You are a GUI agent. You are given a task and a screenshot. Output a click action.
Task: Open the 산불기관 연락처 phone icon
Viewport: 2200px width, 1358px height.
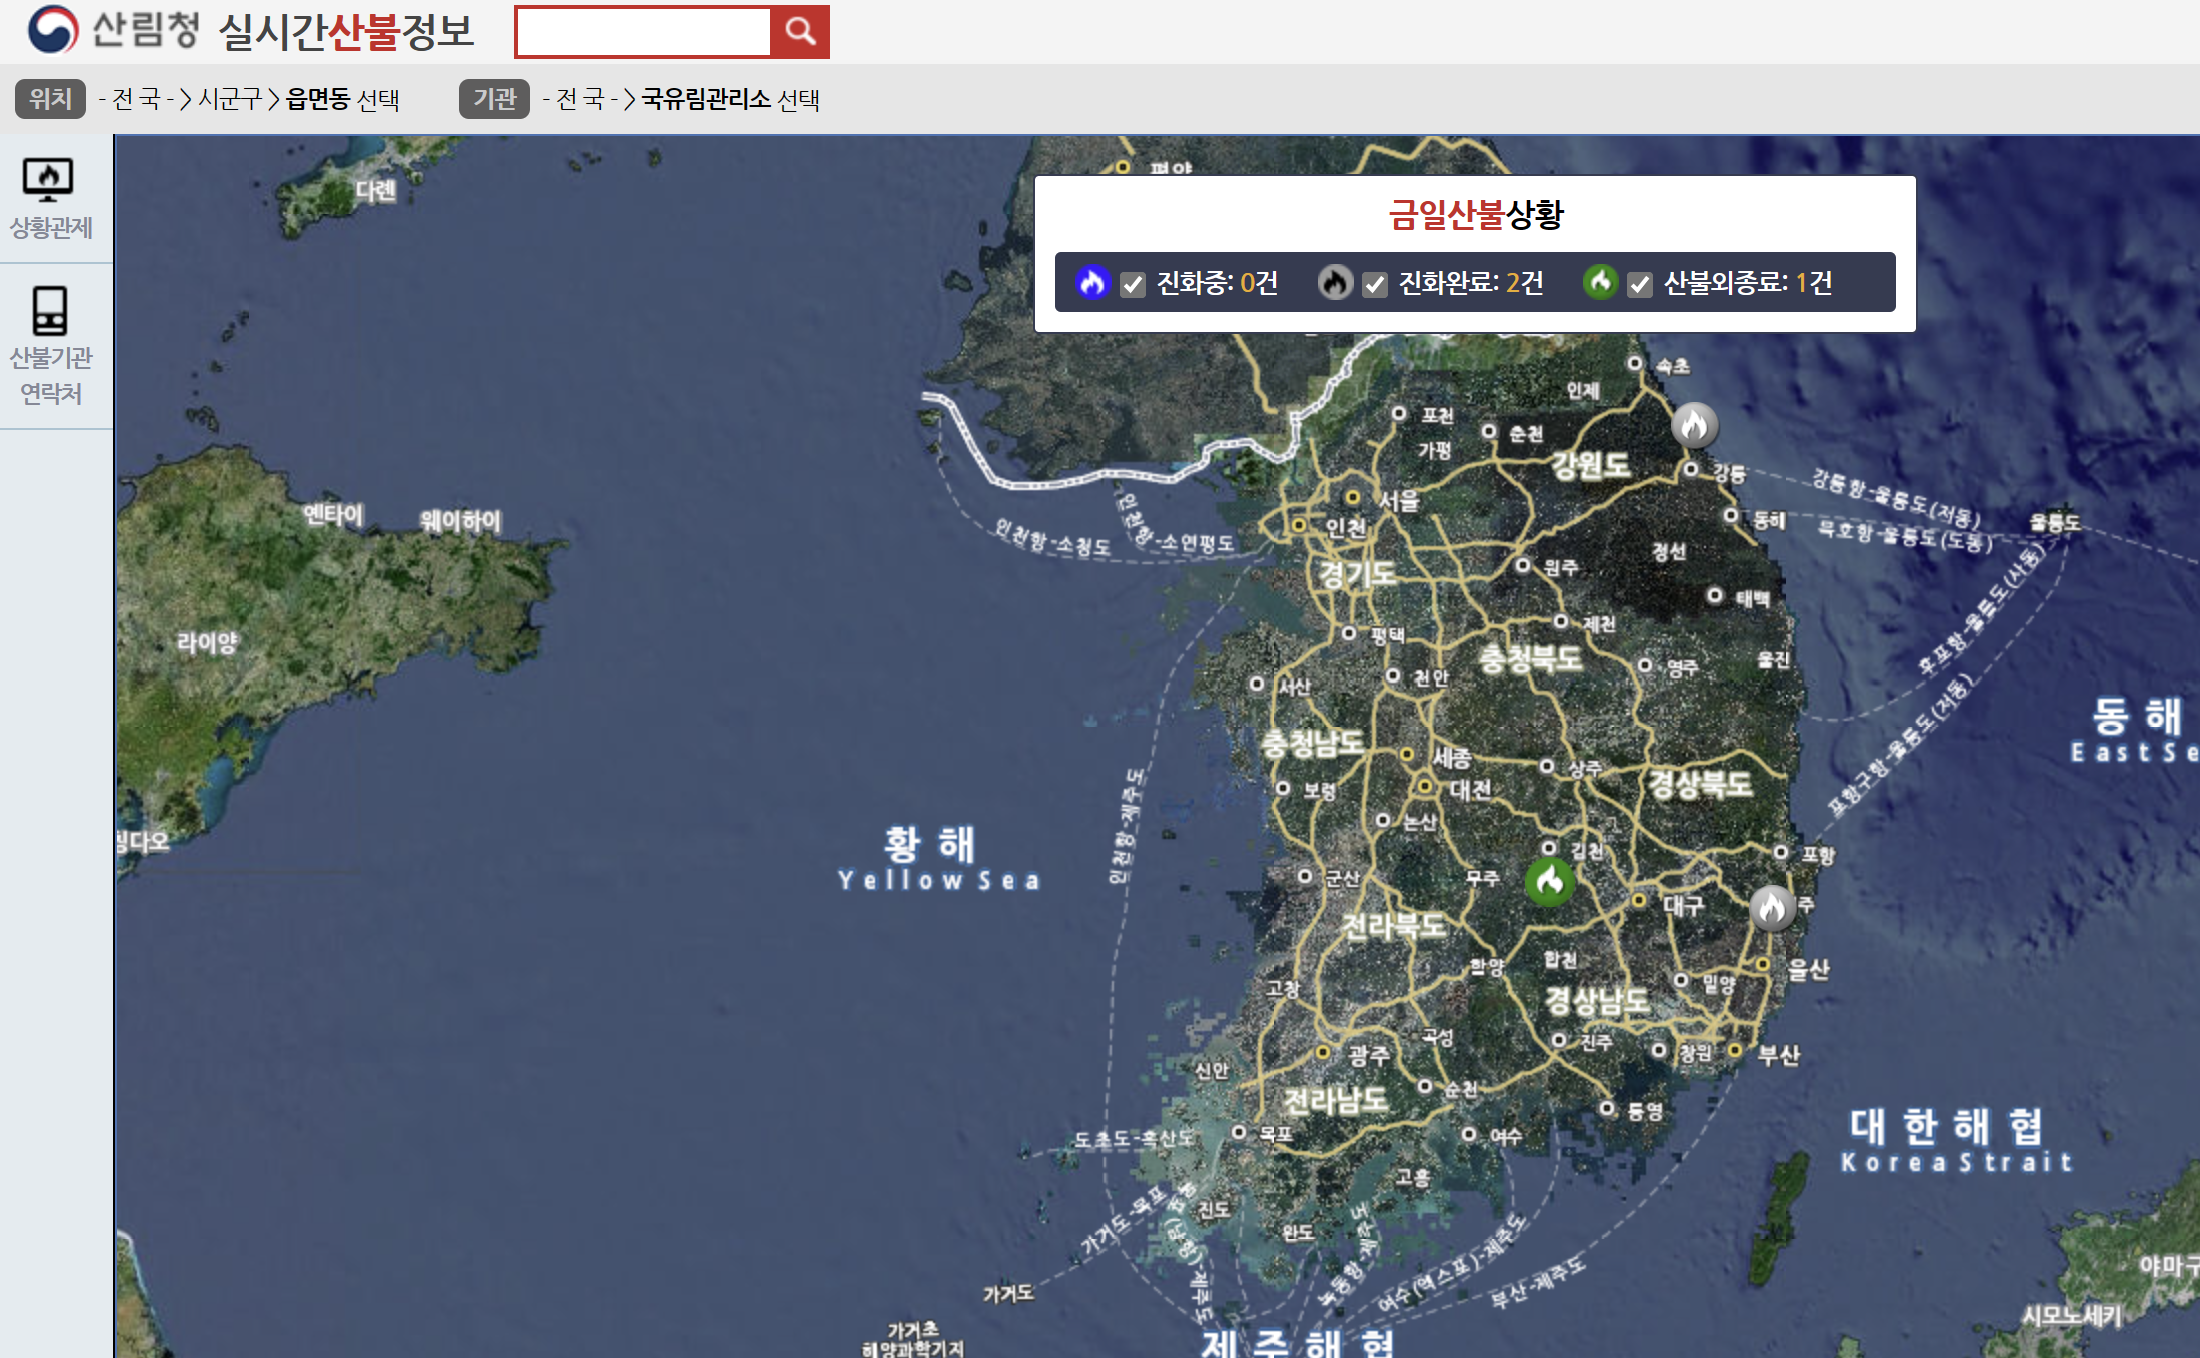[x=50, y=310]
